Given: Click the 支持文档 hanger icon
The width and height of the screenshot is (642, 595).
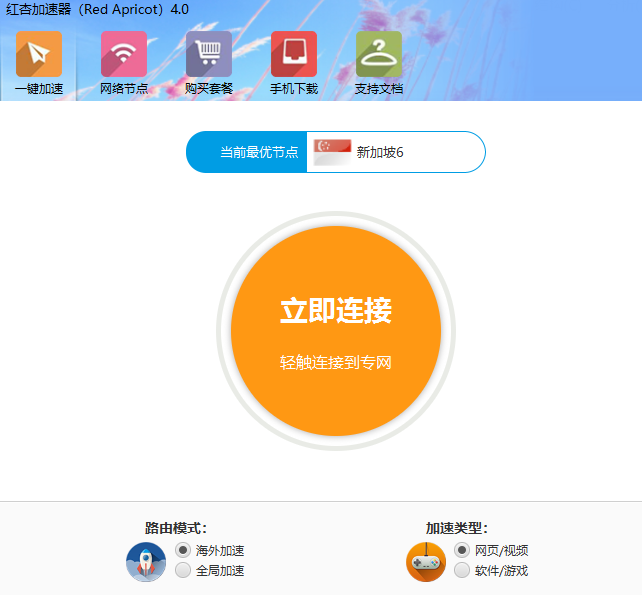Looking at the screenshot, I should pos(379,54).
